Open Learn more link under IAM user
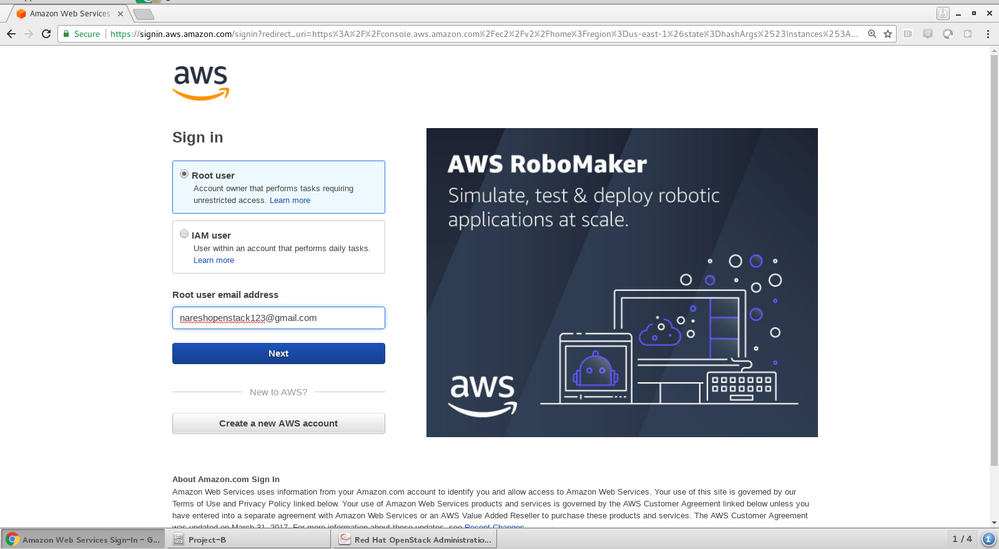999x549 pixels. click(x=214, y=260)
